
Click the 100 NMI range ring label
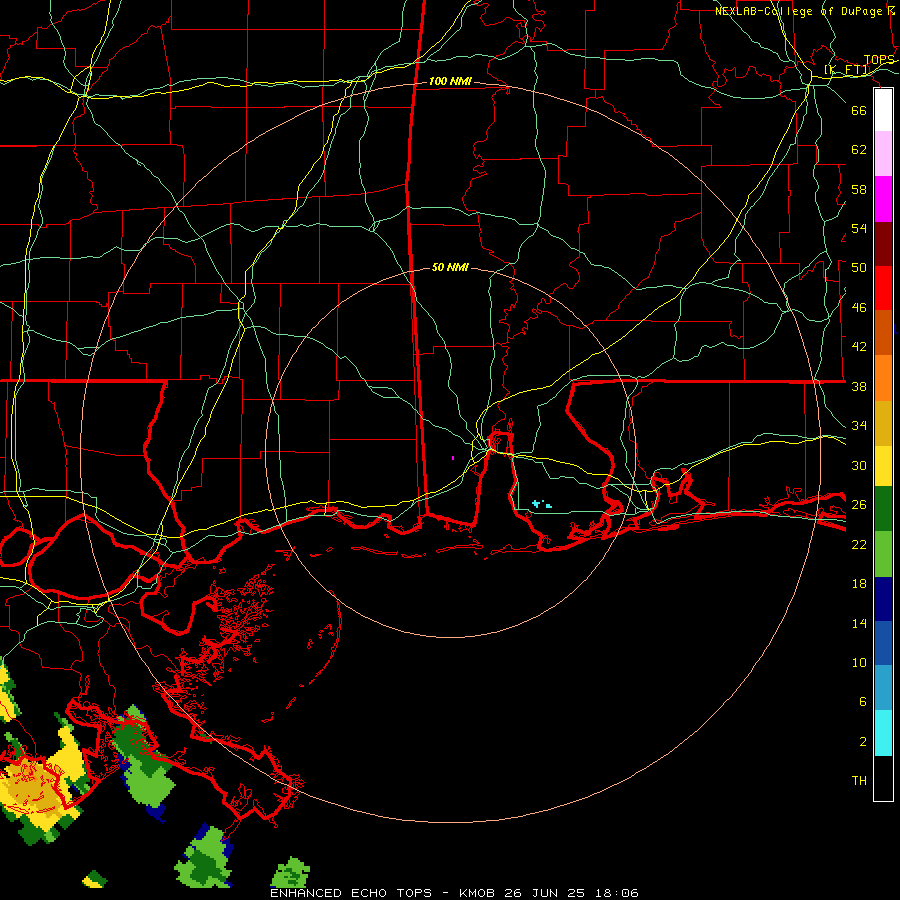[x=451, y=82]
